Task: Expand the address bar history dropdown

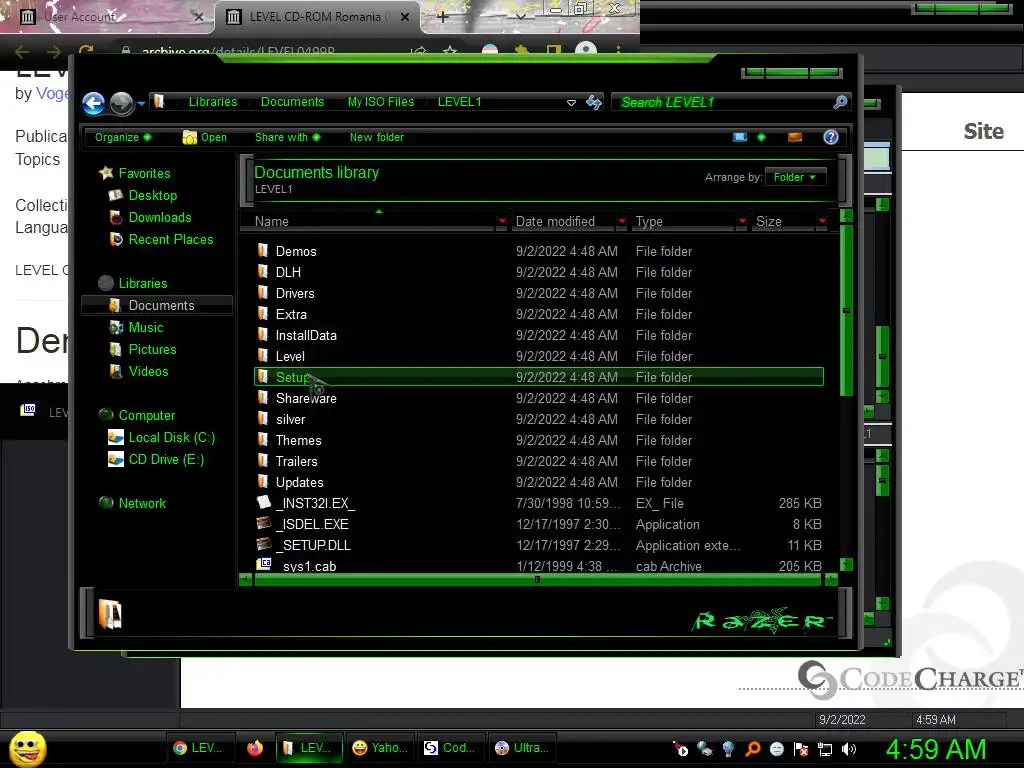Action: [x=571, y=103]
